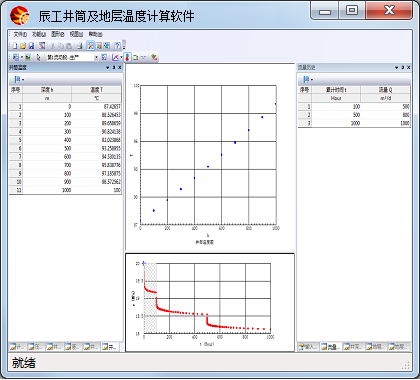This screenshot has height=380, width=420.
Task: Open right panel's notebook icon dropdown
Action: click(x=308, y=79)
